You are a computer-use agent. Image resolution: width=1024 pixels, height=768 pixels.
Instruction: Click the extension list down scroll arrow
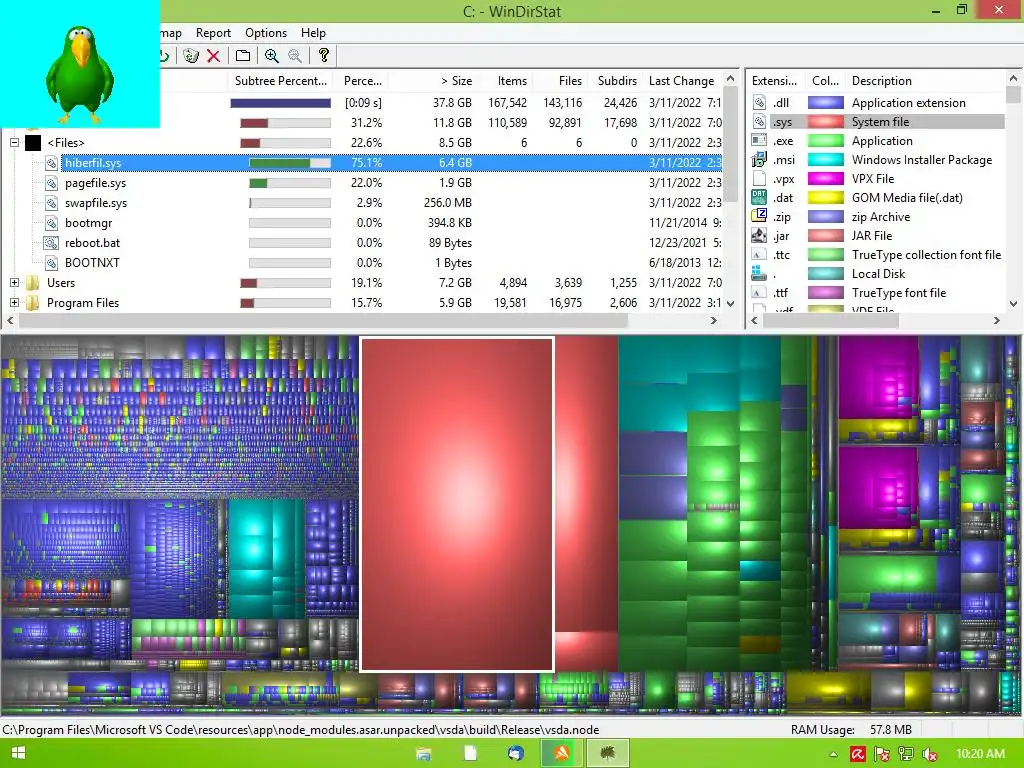tap(1013, 304)
